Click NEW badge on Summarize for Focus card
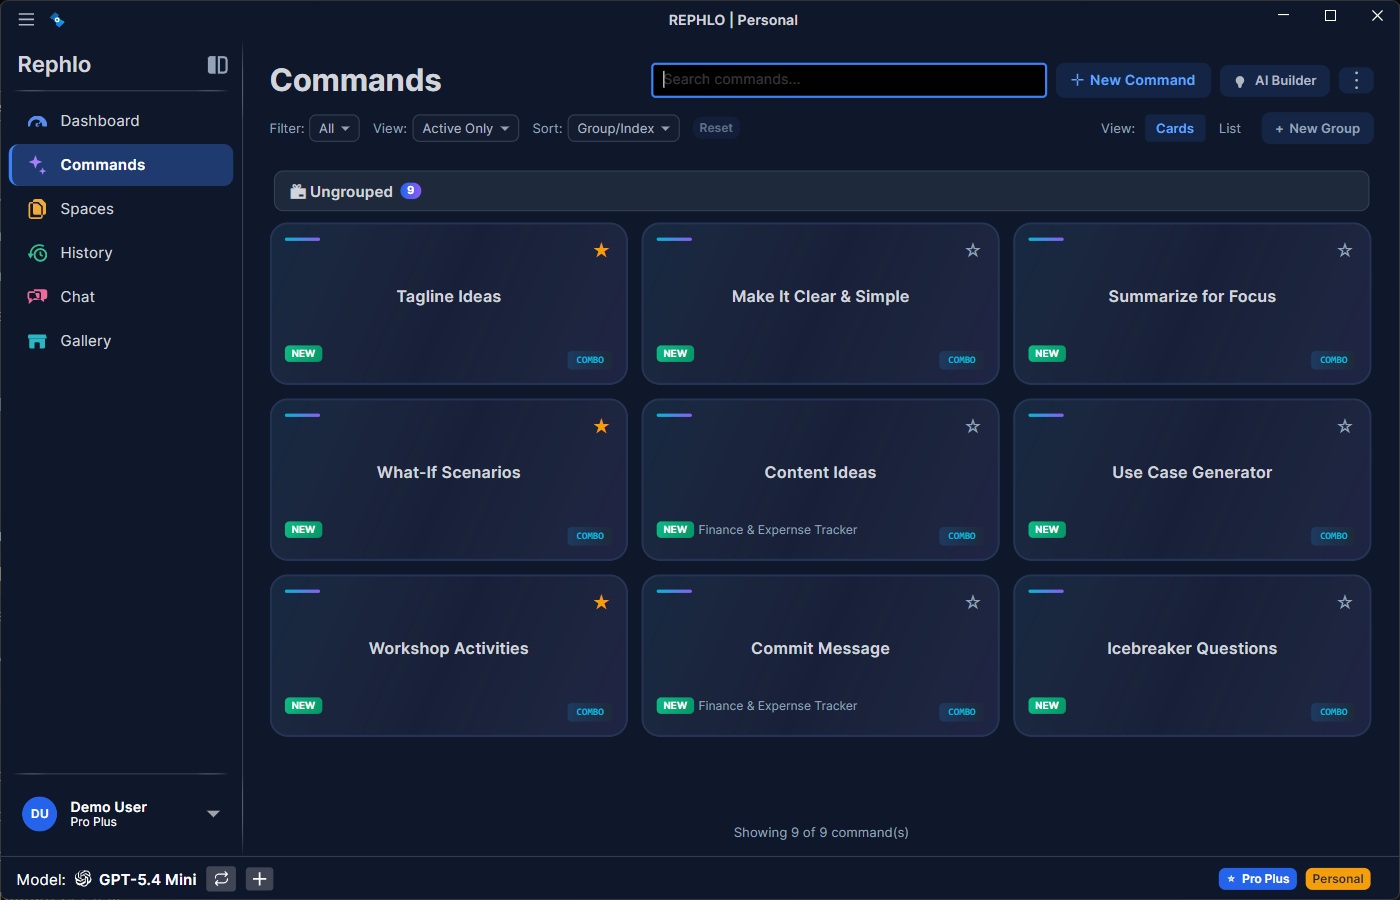Image resolution: width=1400 pixels, height=900 pixels. (x=1047, y=354)
